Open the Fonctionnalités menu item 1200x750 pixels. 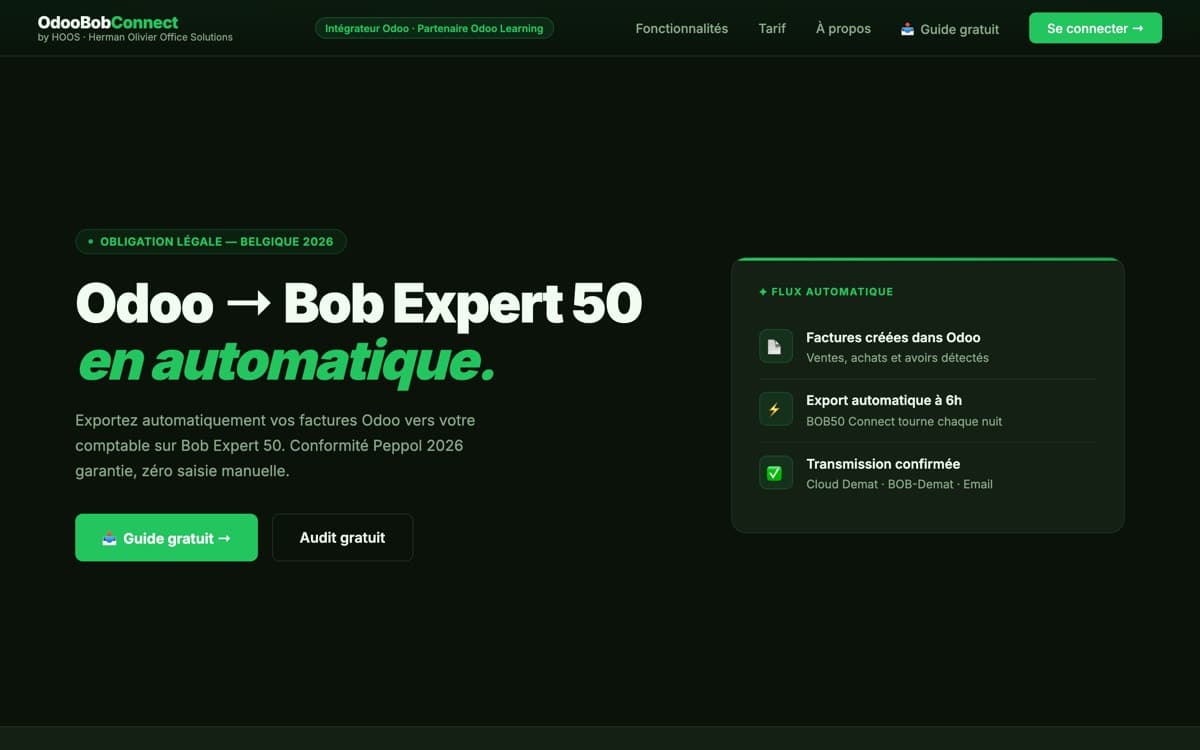coord(682,28)
